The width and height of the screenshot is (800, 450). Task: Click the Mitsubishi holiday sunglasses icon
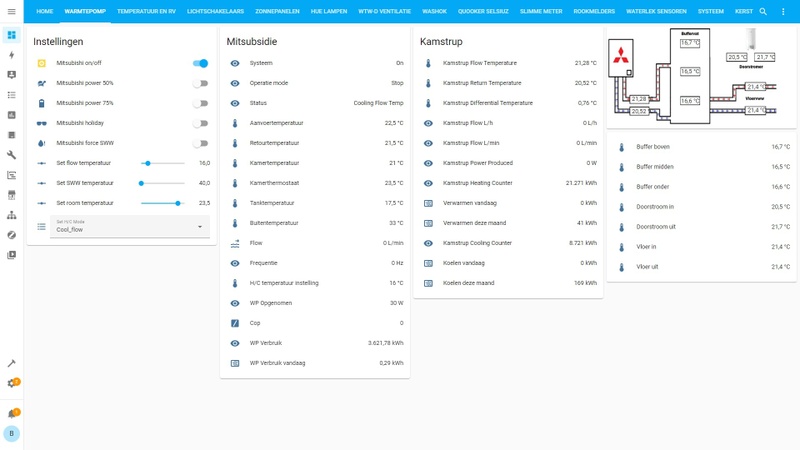click(x=42, y=123)
